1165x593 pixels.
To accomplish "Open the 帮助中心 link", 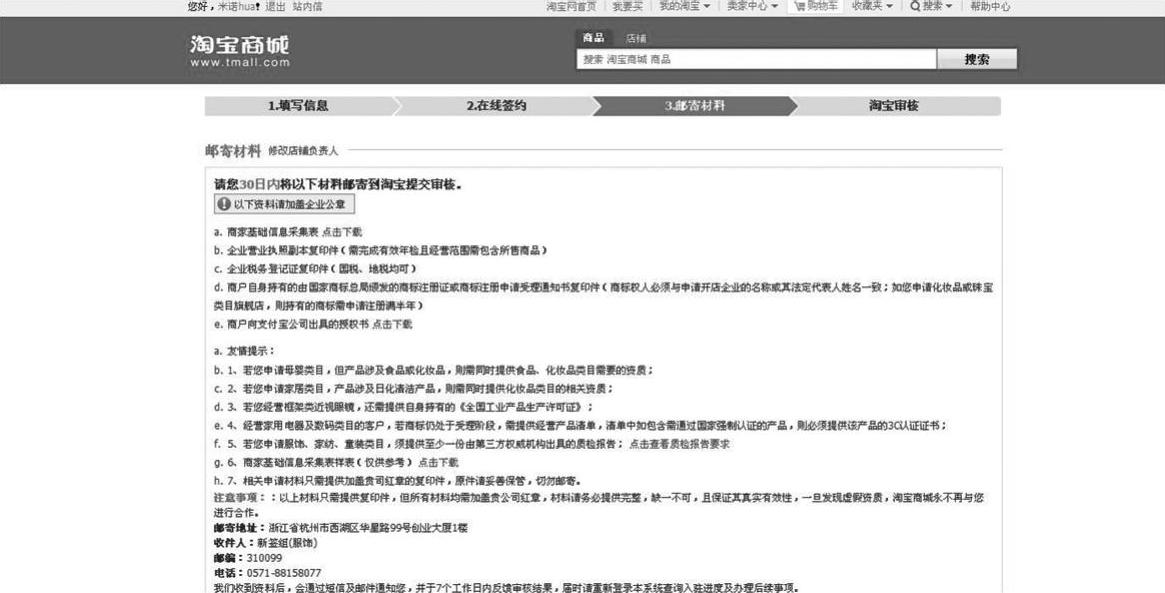I will pyautogui.click(x=990, y=6).
